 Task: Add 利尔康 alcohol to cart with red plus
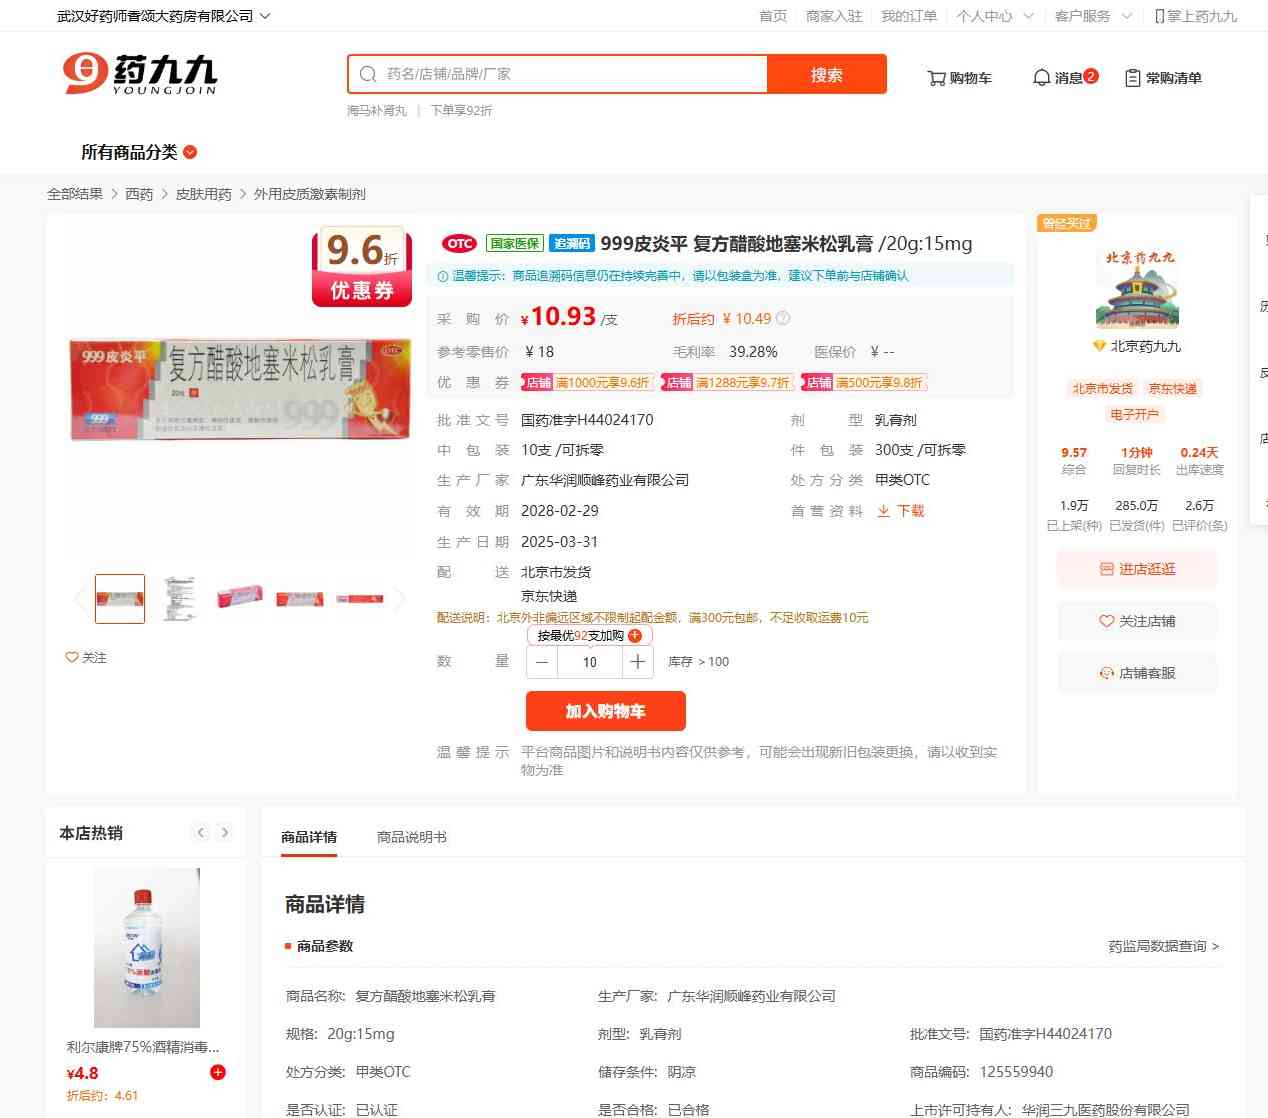coord(218,1072)
